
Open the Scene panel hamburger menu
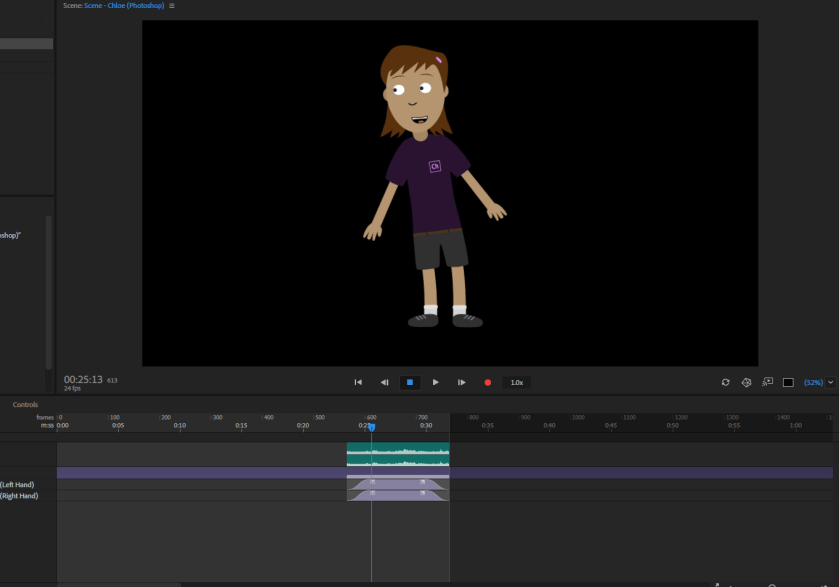[x=172, y=6]
